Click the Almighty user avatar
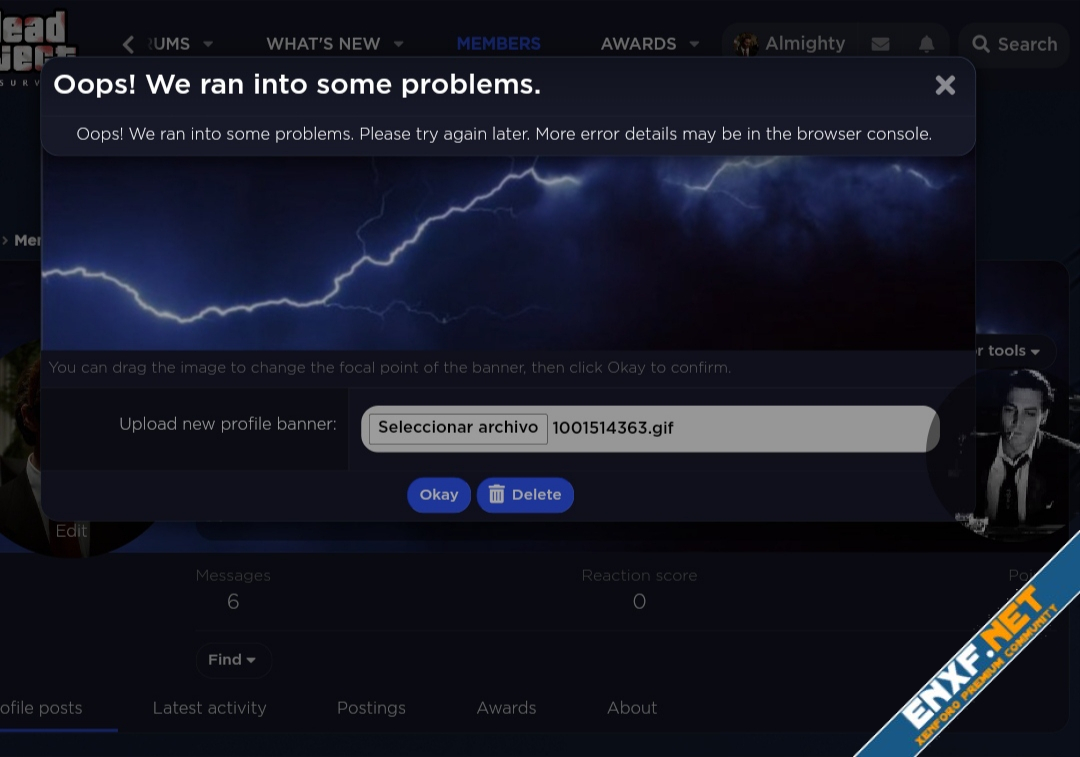Viewport: 1080px width, 757px height. click(x=745, y=44)
